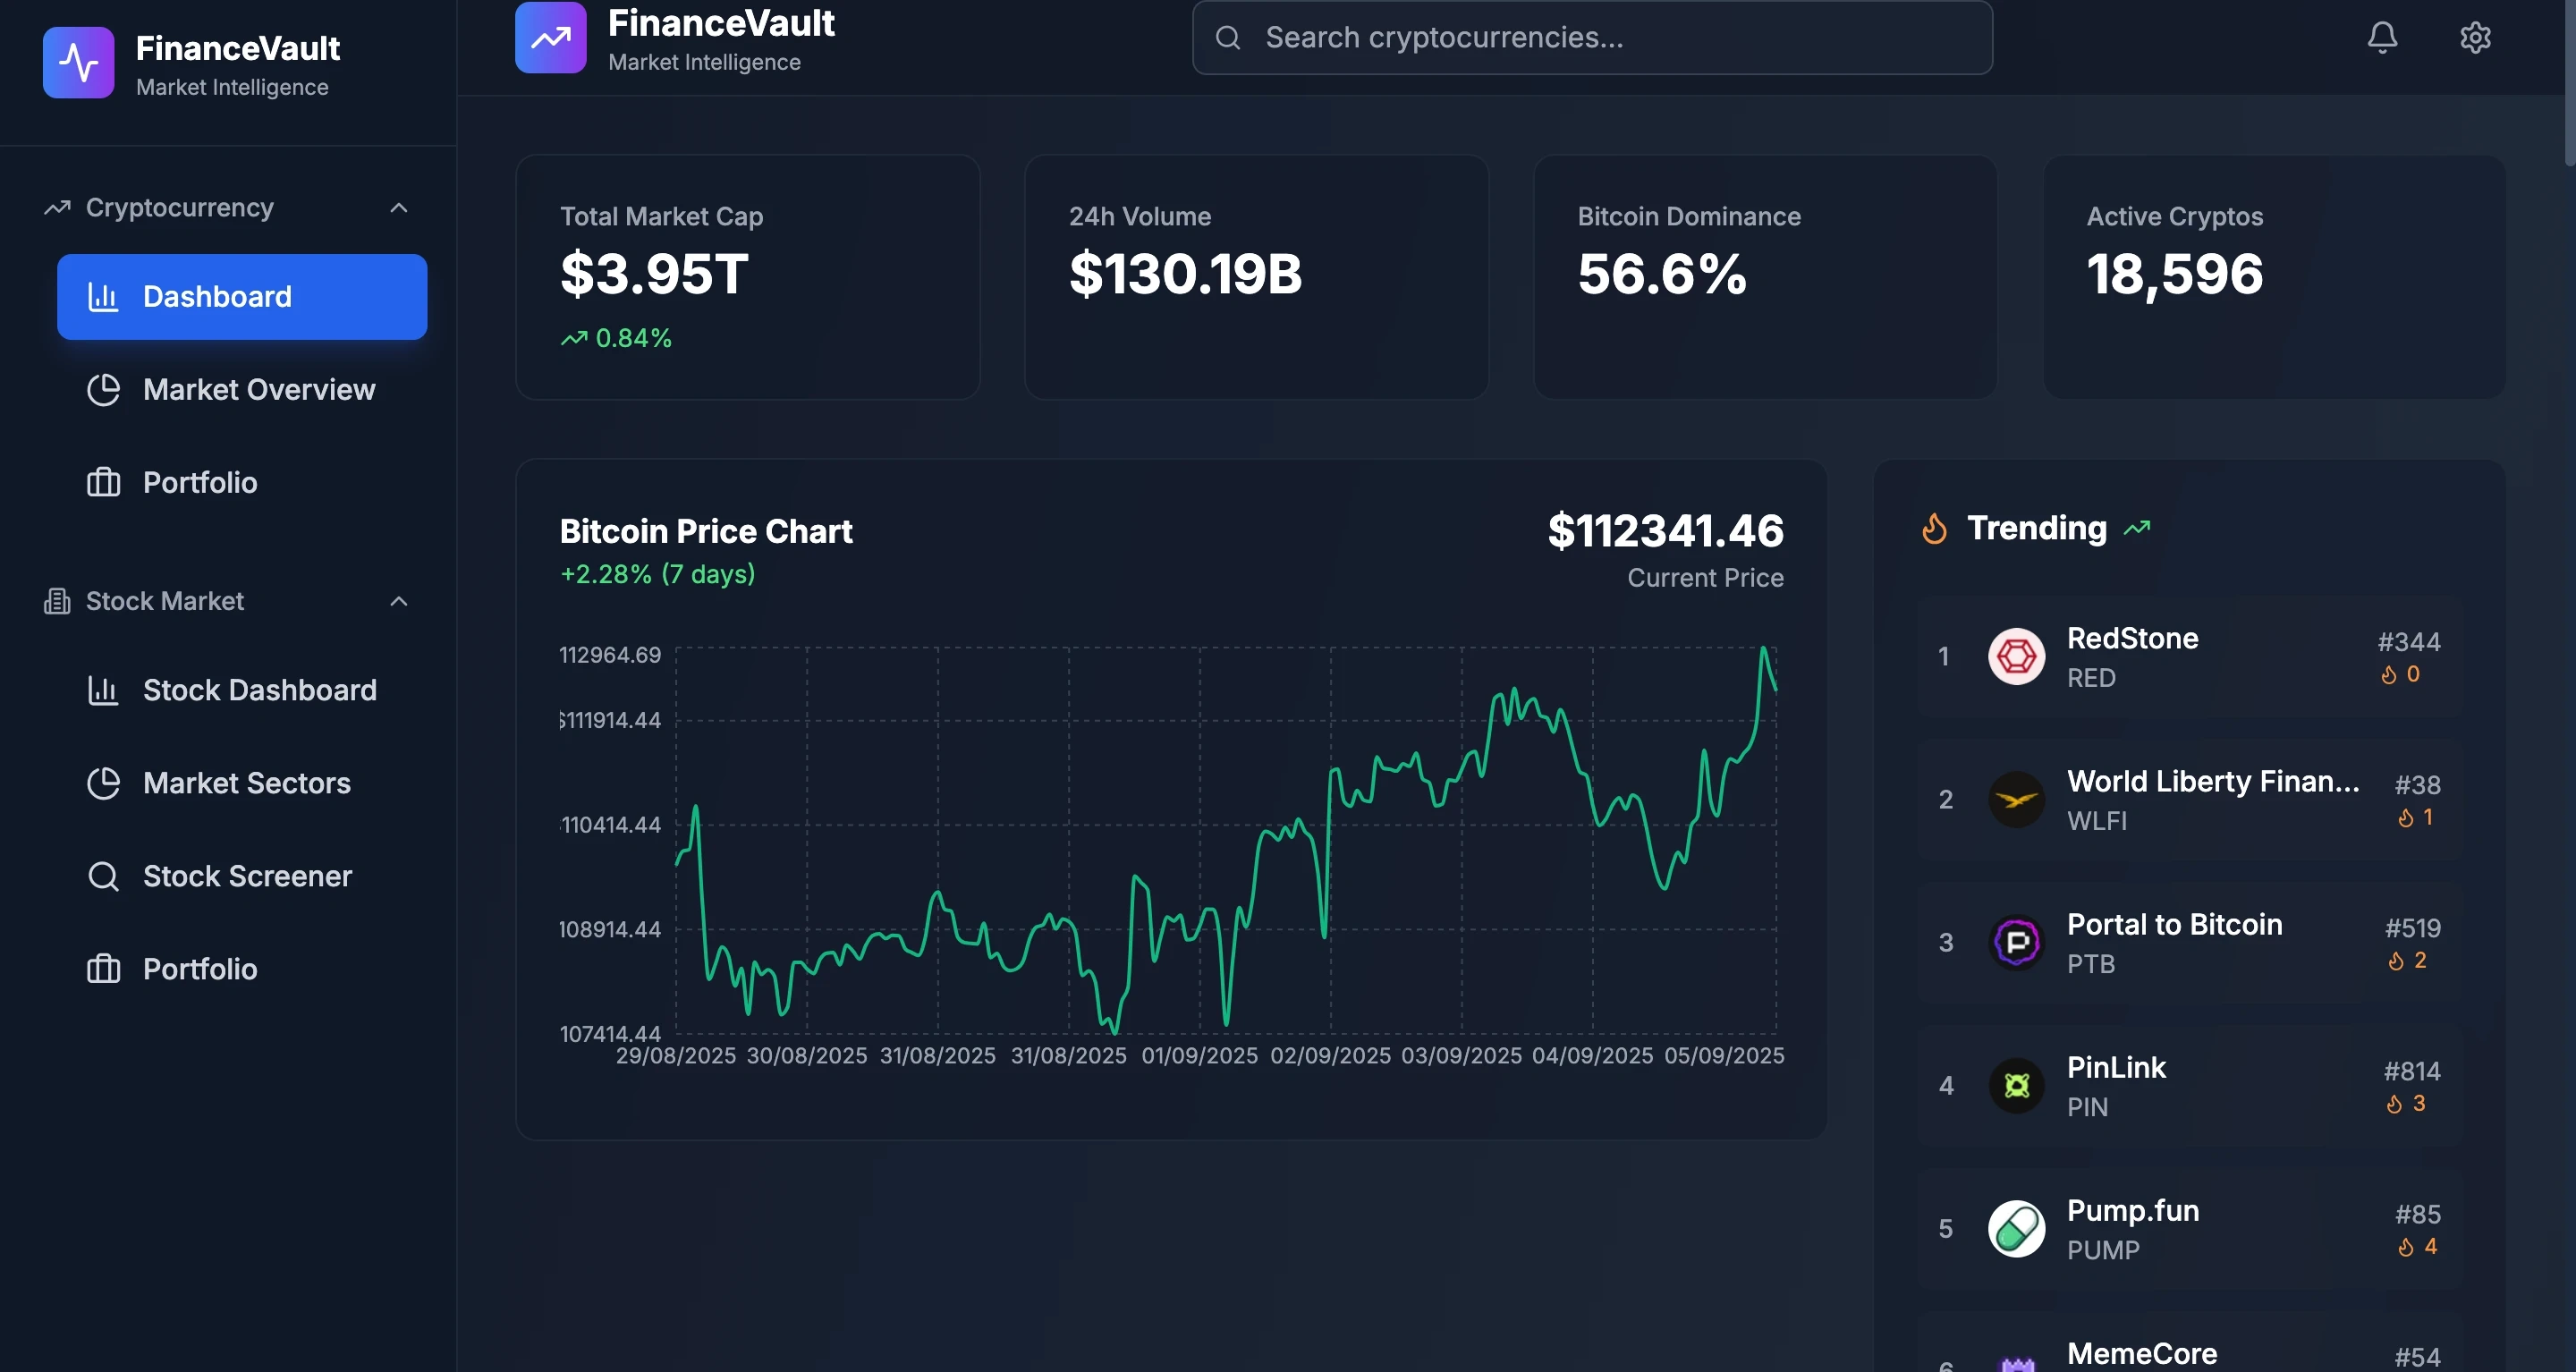The image size is (2576, 1372).
Task: Collapse the Stock Market section chevron
Action: [399, 601]
